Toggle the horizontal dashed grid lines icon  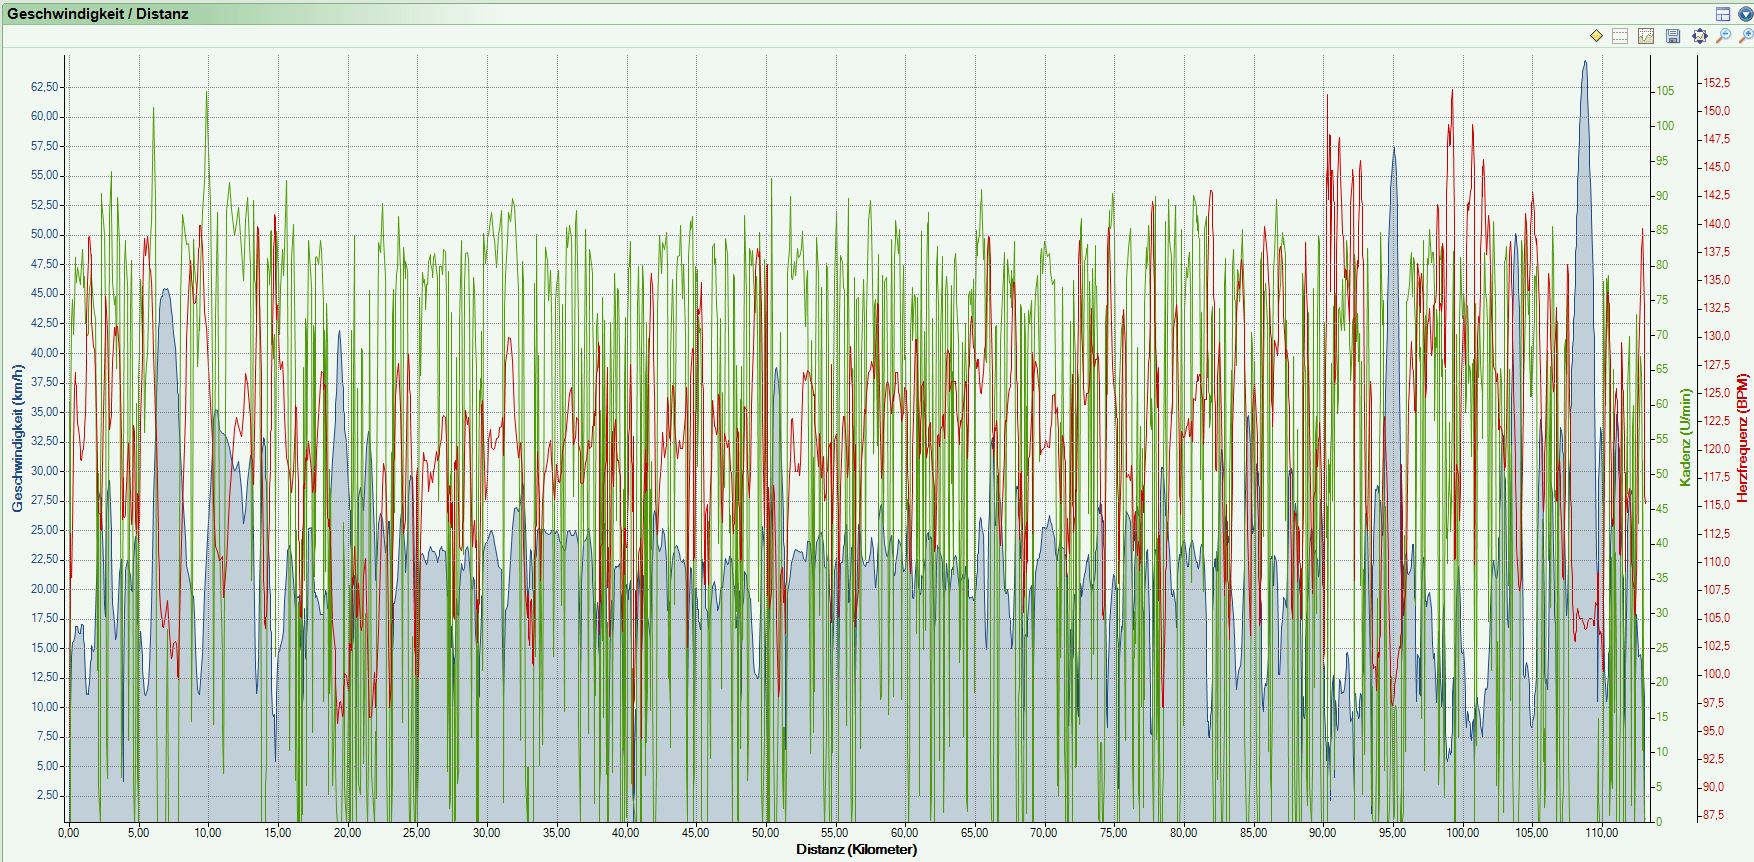pyautogui.click(x=1620, y=36)
